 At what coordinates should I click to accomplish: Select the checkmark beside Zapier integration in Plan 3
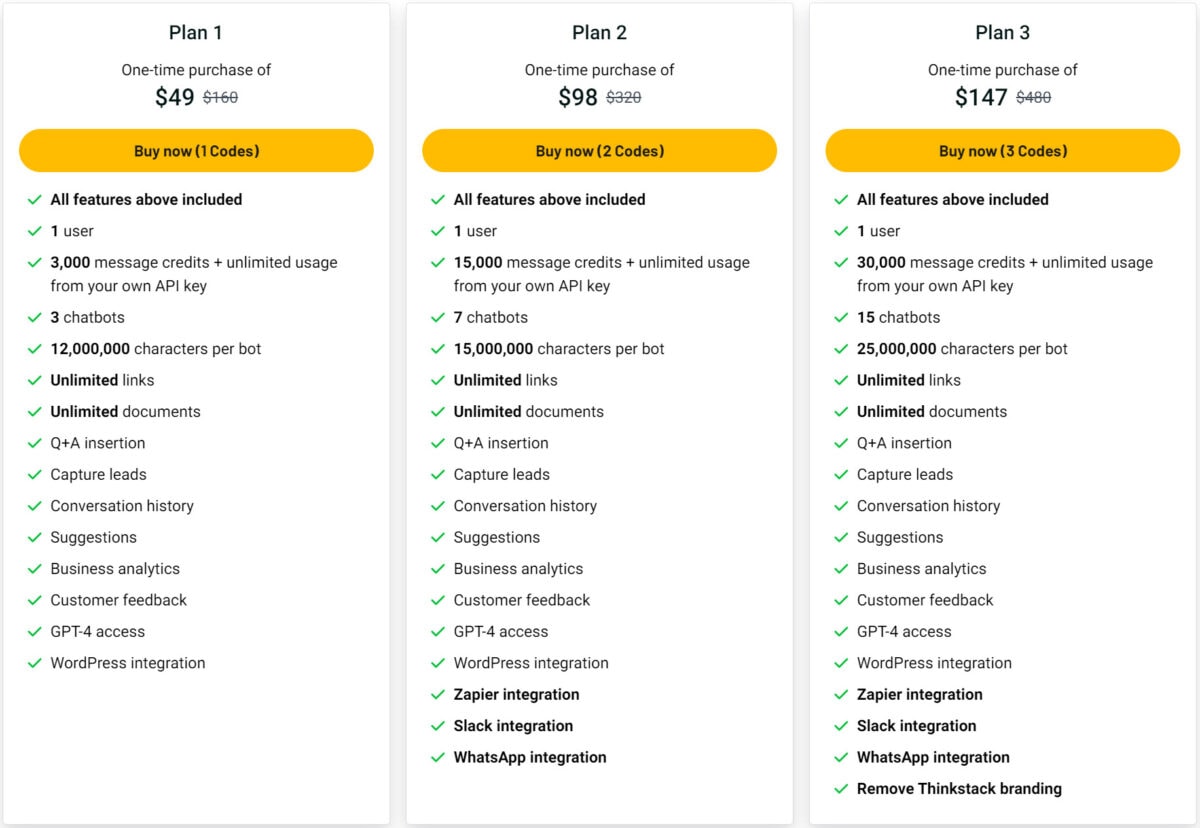(842, 694)
